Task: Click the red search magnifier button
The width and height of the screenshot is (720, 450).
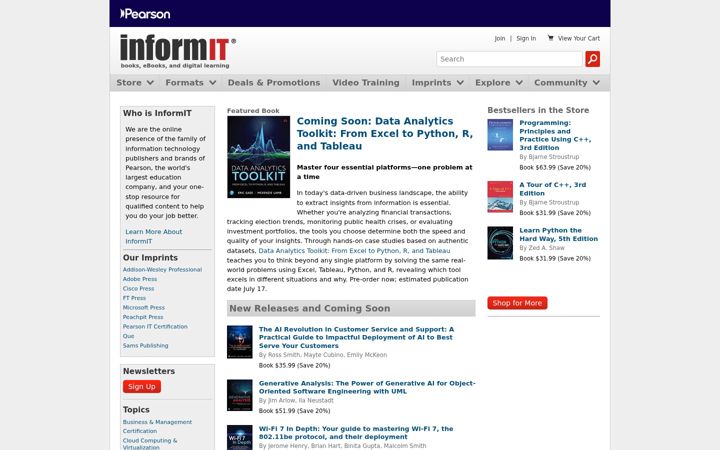Action: point(592,59)
